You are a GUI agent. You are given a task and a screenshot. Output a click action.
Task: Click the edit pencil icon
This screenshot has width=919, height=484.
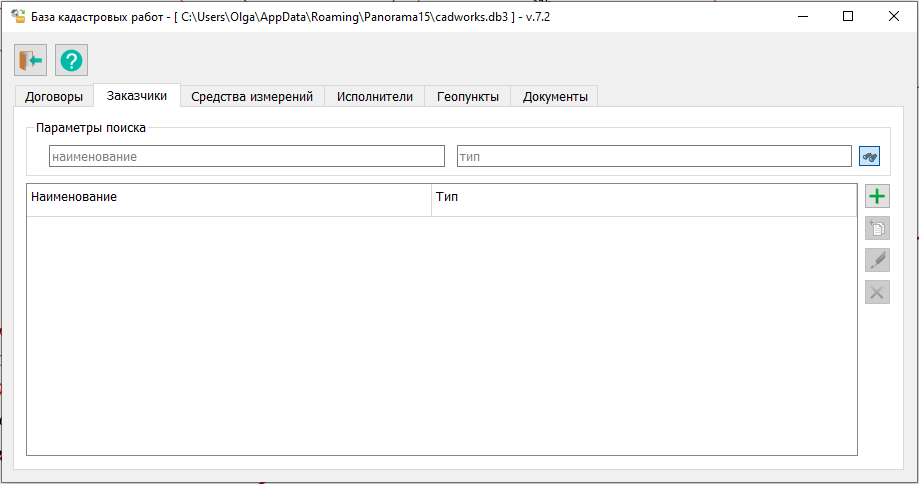coord(877,261)
